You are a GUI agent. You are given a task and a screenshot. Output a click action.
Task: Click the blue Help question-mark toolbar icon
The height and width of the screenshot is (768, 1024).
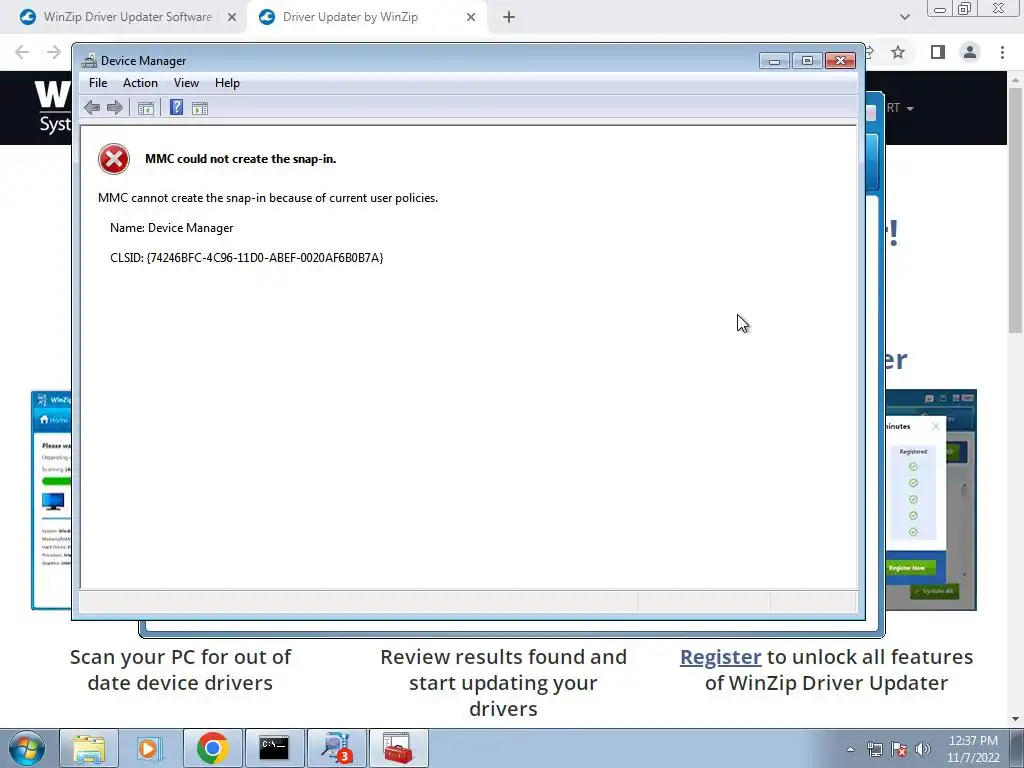click(x=176, y=107)
